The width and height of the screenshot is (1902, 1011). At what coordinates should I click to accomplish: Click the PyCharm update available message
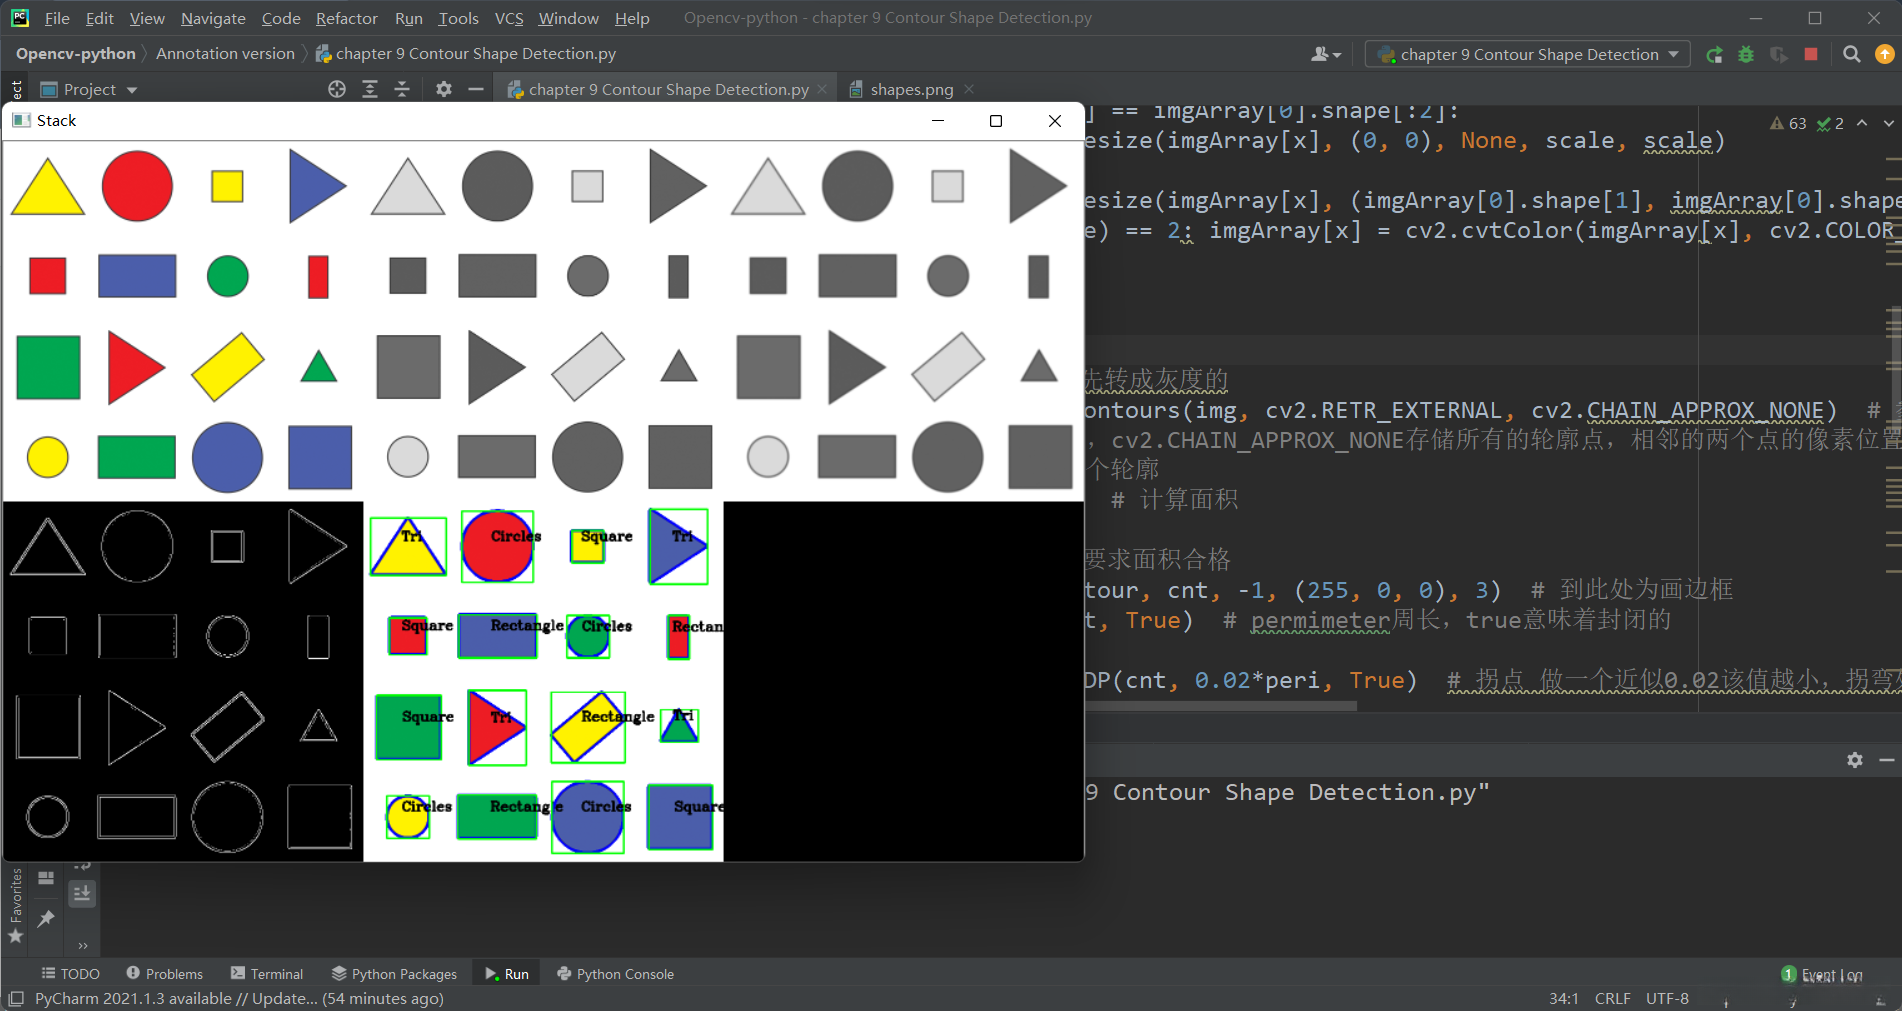click(239, 998)
